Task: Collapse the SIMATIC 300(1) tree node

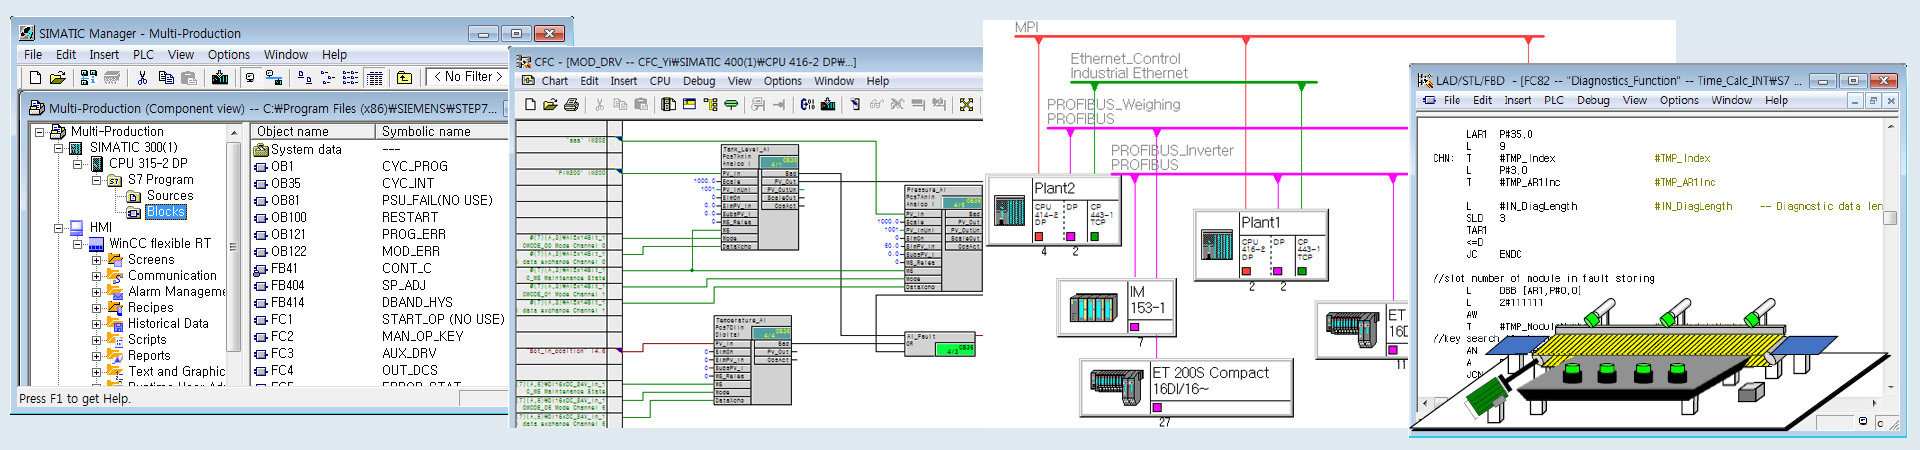Action: 58,148
